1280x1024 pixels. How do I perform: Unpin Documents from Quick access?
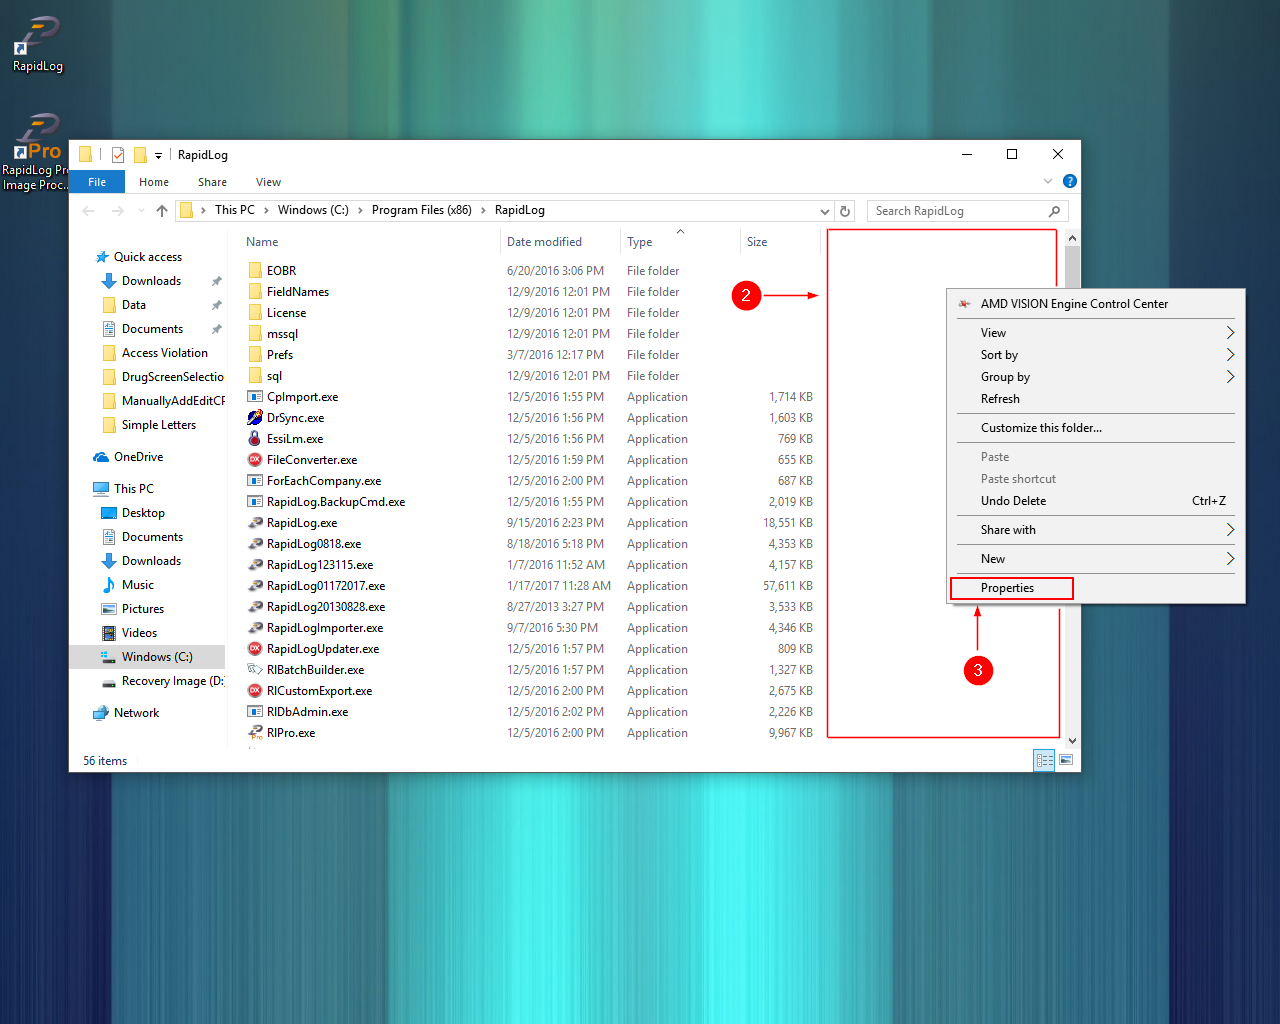(x=216, y=329)
